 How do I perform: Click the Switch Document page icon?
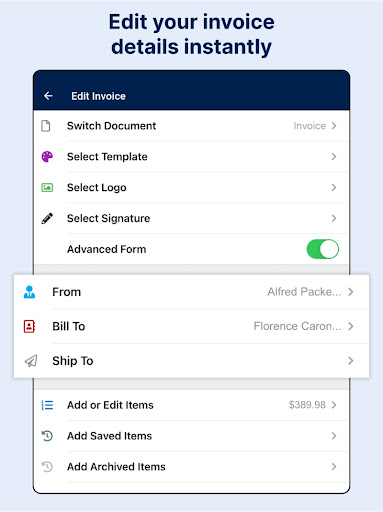pos(46,126)
